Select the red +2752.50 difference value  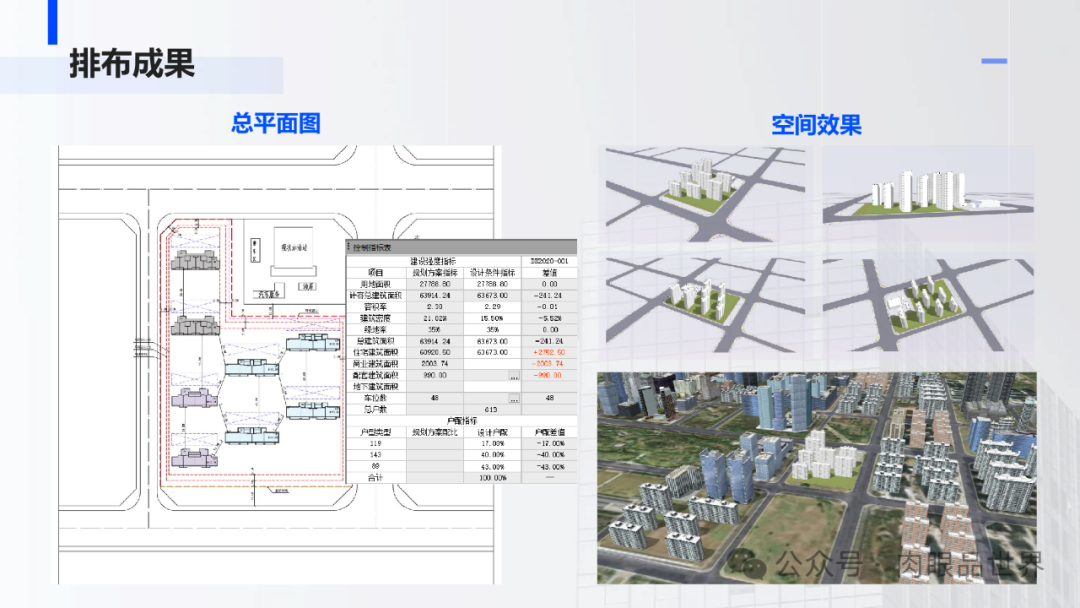[x=549, y=353]
